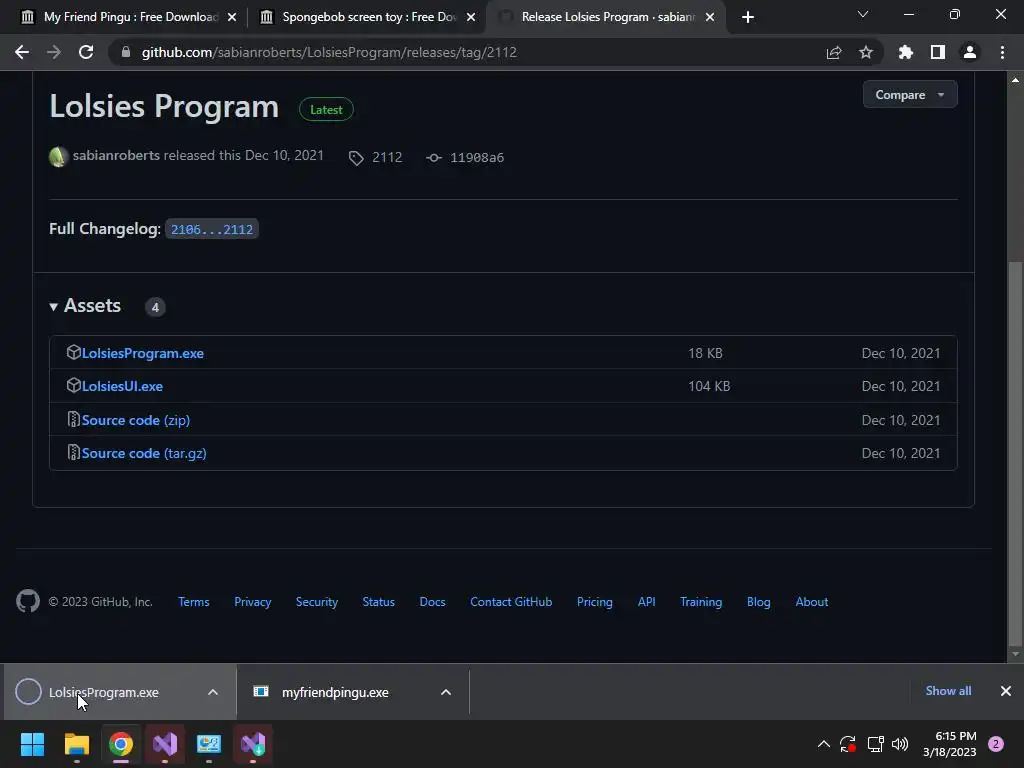Click the file icon for Source code (tar.gz)
The height and width of the screenshot is (768, 1024).
pos(73,453)
